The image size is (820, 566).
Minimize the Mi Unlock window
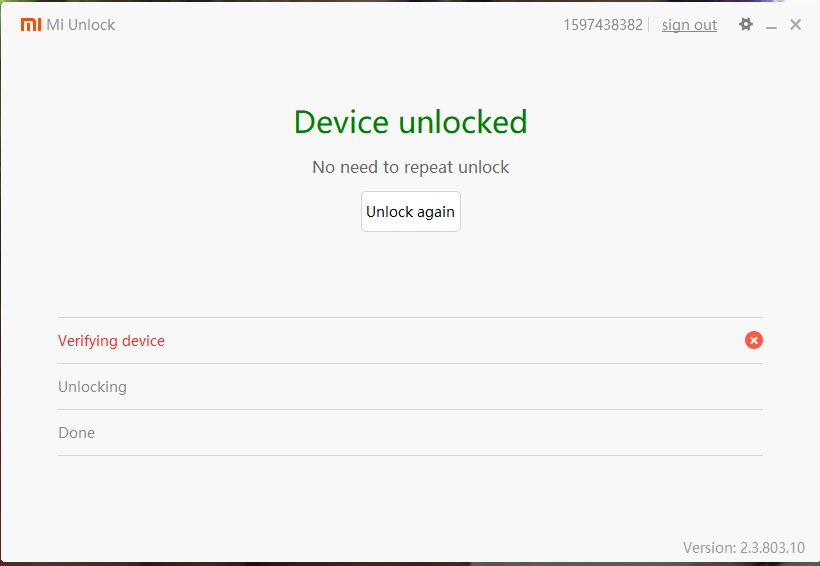coord(772,26)
